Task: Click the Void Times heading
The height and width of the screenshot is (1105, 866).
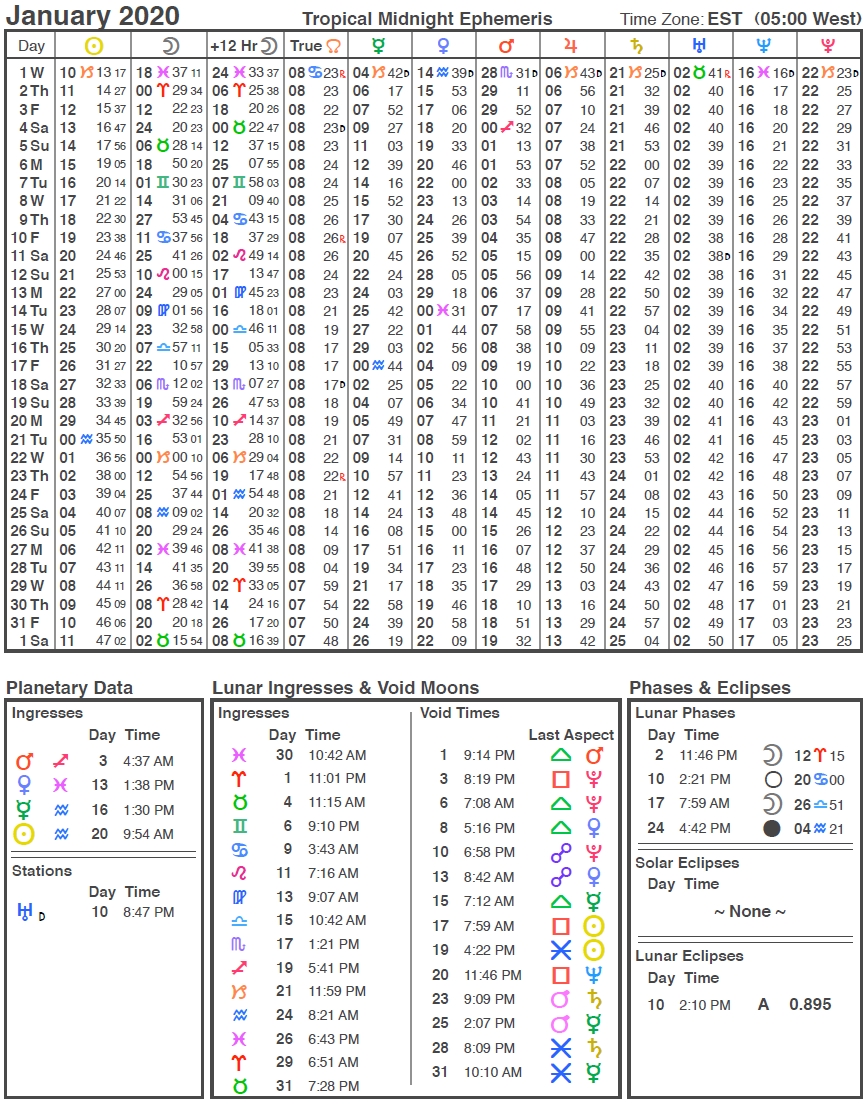Action: (459, 713)
